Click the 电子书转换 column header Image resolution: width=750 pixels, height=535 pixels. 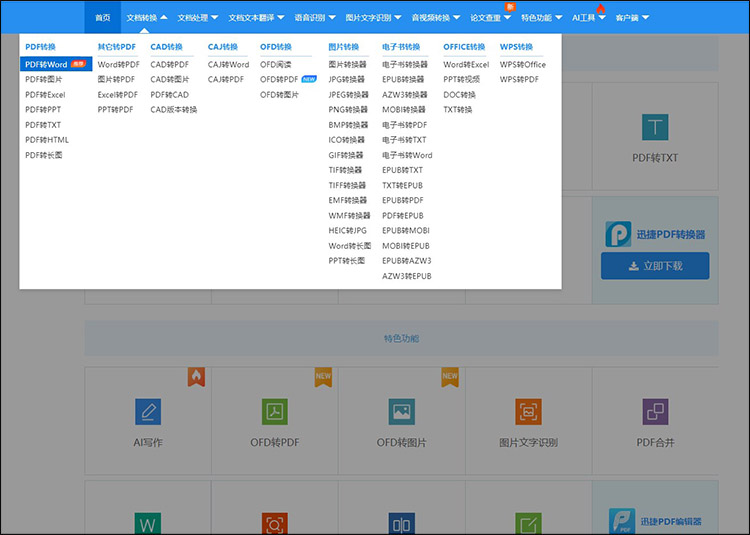pos(401,47)
